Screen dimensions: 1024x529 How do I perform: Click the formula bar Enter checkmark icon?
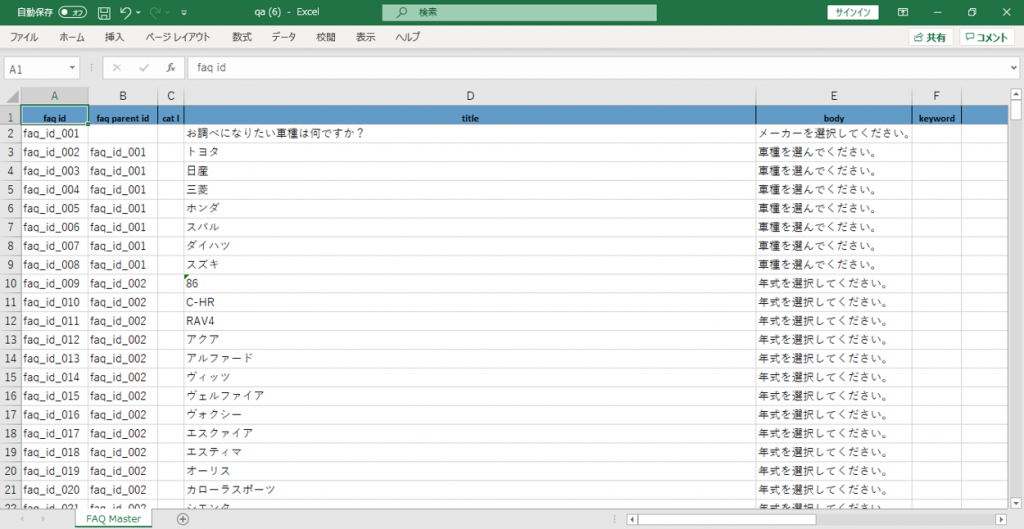coord(144,67)
